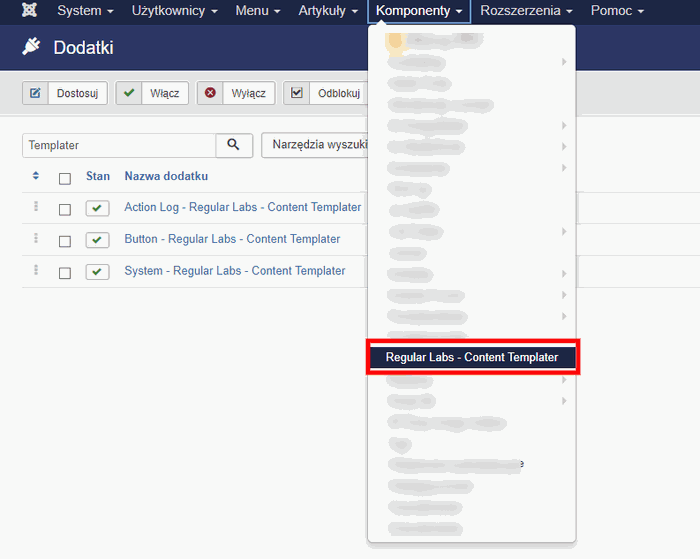Click drag handle of Action Log row
This screenshot has width=700, height=559.
pos(36,206)
